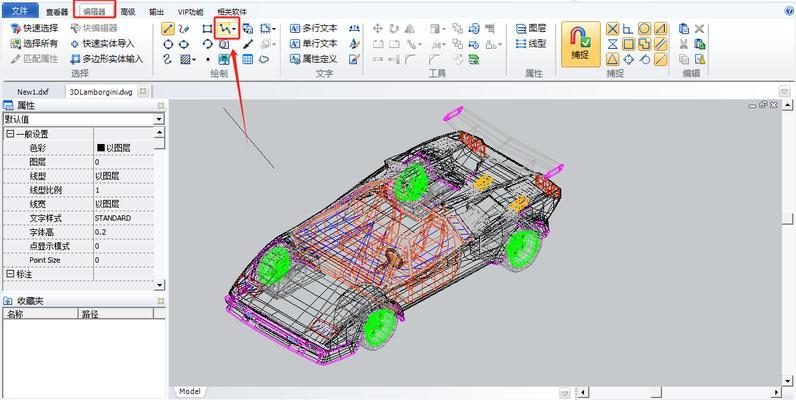This screenshot has width=796, height=400.
Task: Click the delete X icon in 编辑 group
Action: (700, 29)
